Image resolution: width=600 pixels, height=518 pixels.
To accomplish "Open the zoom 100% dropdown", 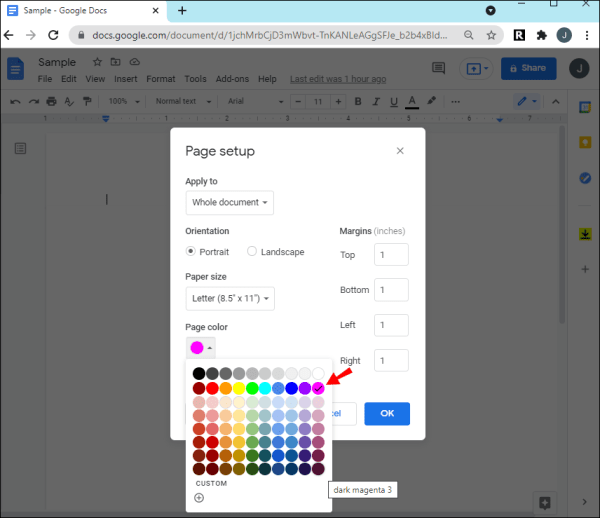I will [124, 101].
